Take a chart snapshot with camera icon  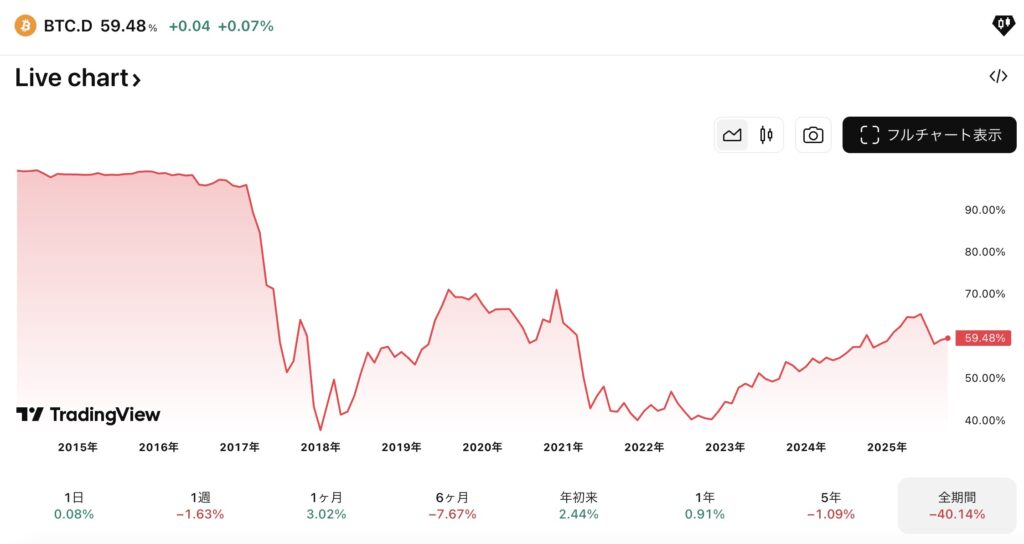(x=813, y=135)
